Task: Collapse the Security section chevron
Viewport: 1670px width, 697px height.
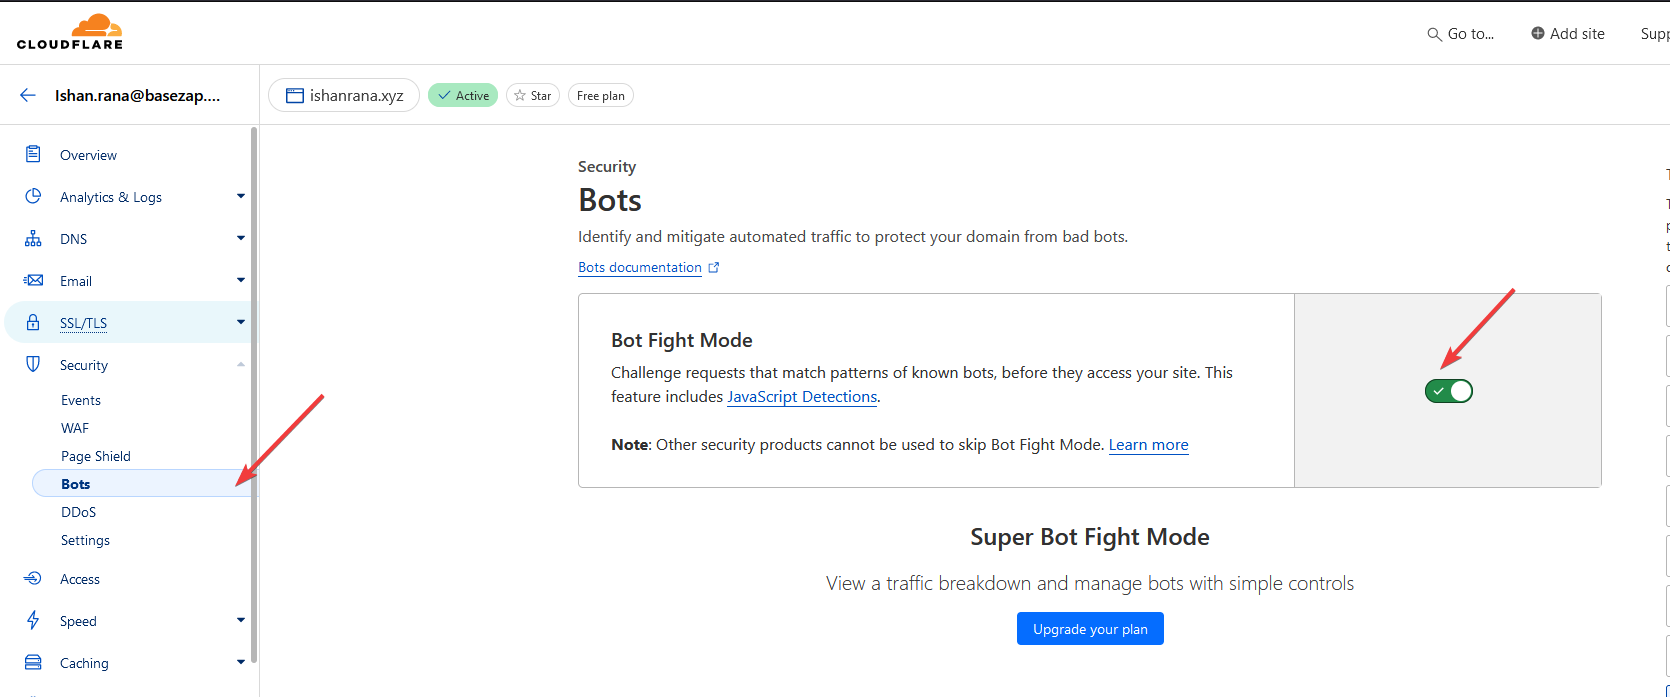Action: tap(240, 364)
